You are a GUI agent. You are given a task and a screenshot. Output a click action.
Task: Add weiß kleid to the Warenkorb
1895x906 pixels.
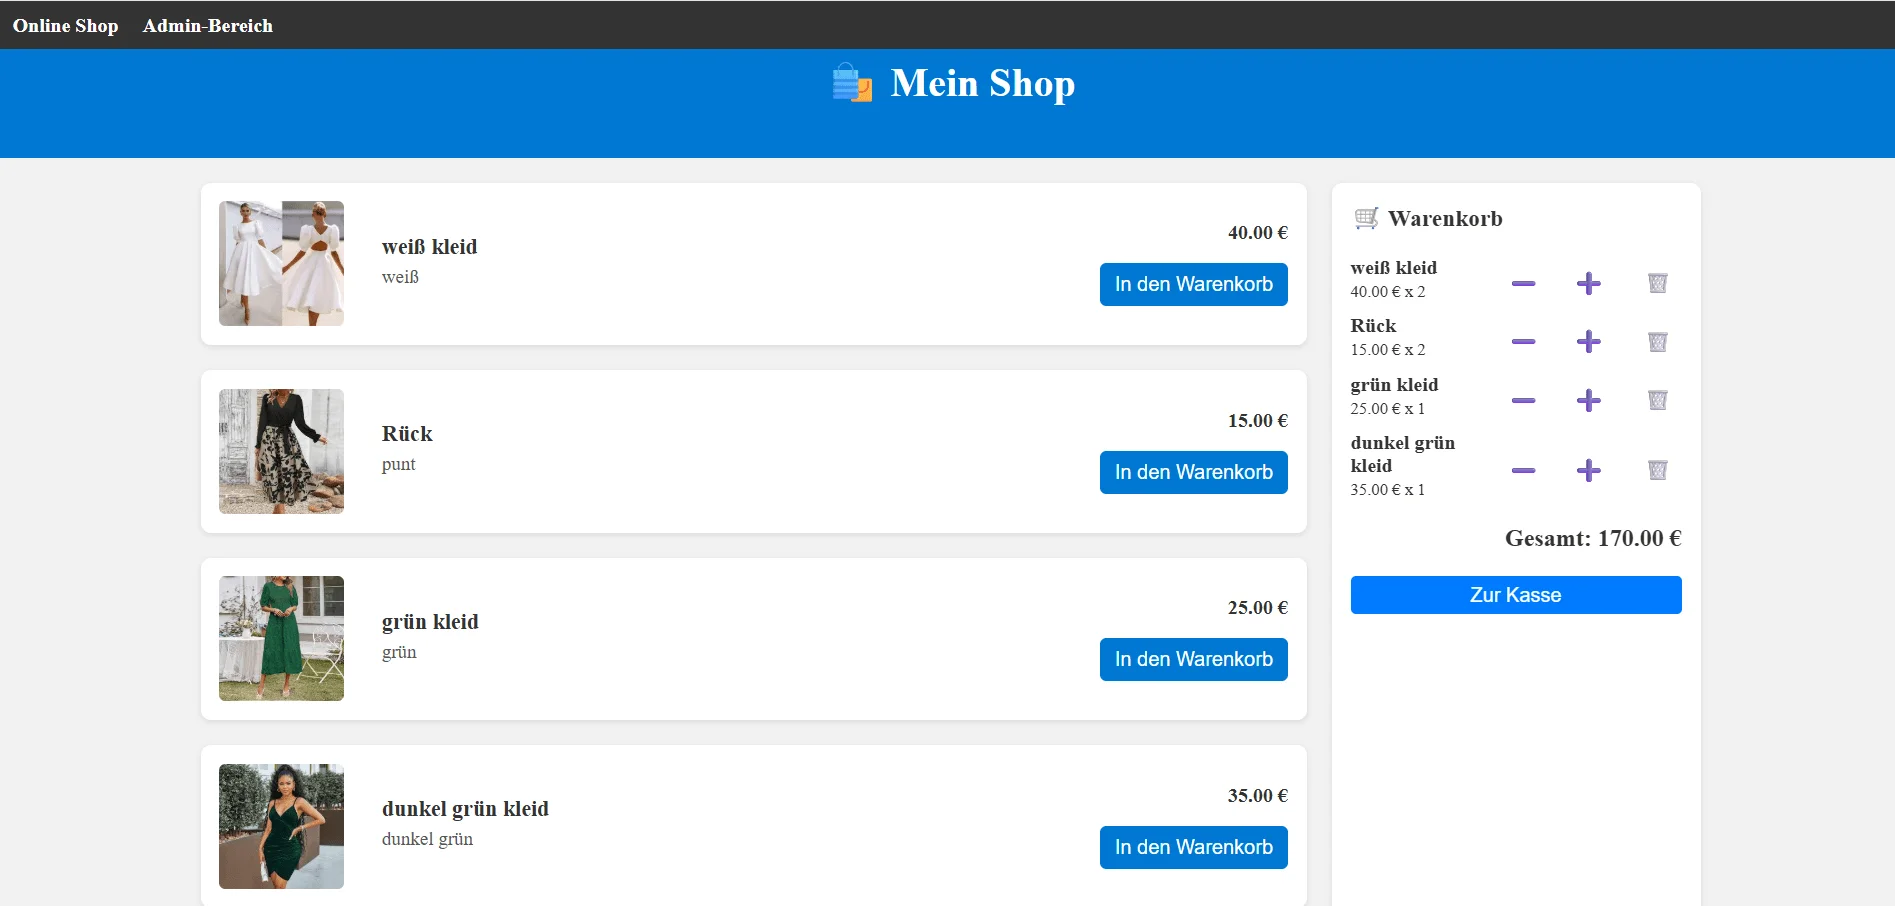click(1194, 285)
